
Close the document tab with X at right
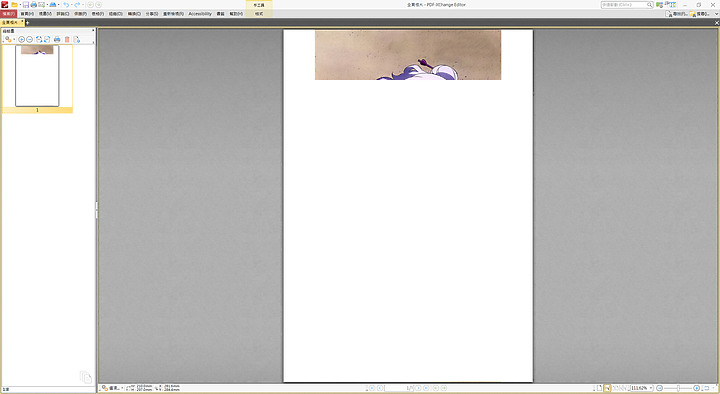[716, 23]
